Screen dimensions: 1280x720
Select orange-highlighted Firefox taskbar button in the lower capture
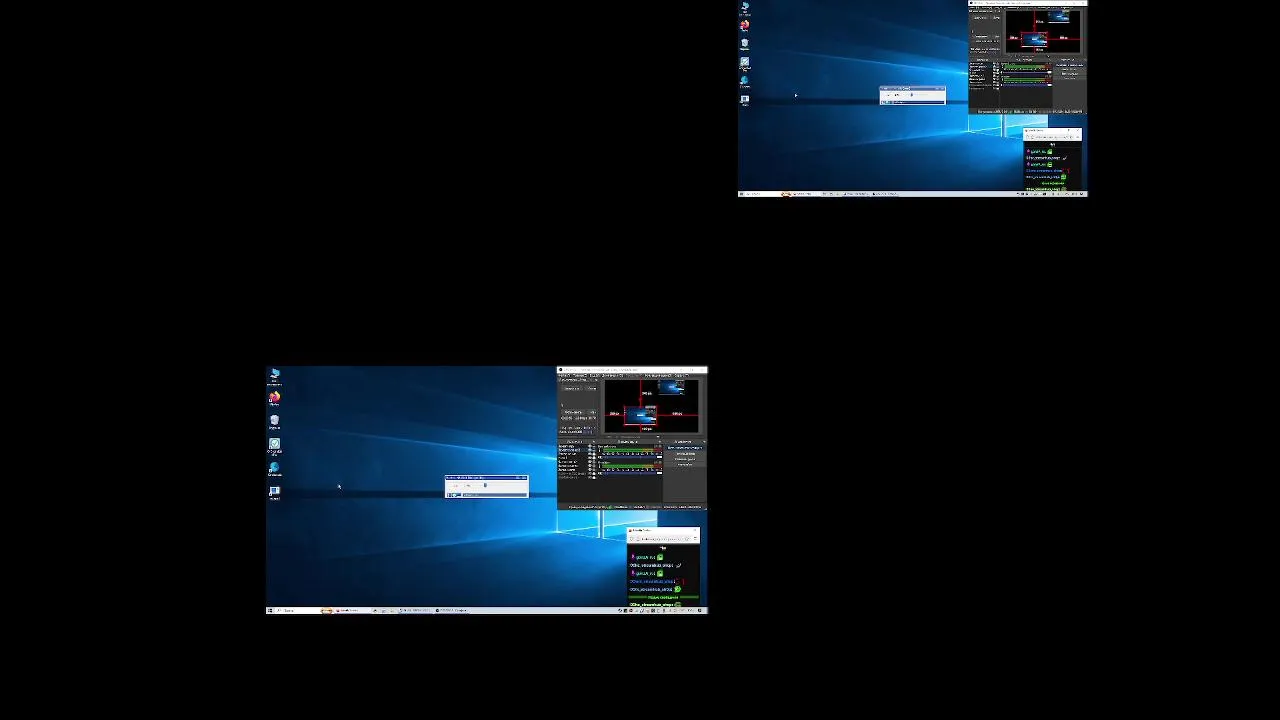click(327, 610)
